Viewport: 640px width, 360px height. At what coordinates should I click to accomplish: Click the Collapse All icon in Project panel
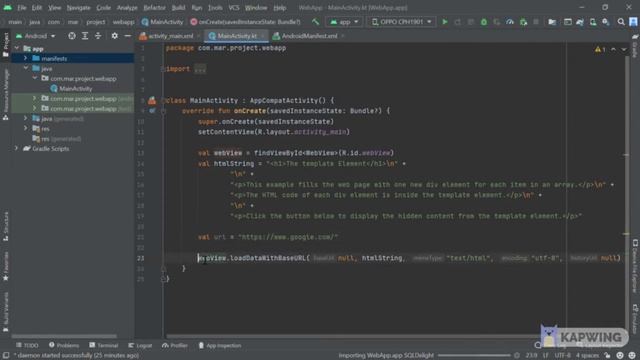pos(98,36)
